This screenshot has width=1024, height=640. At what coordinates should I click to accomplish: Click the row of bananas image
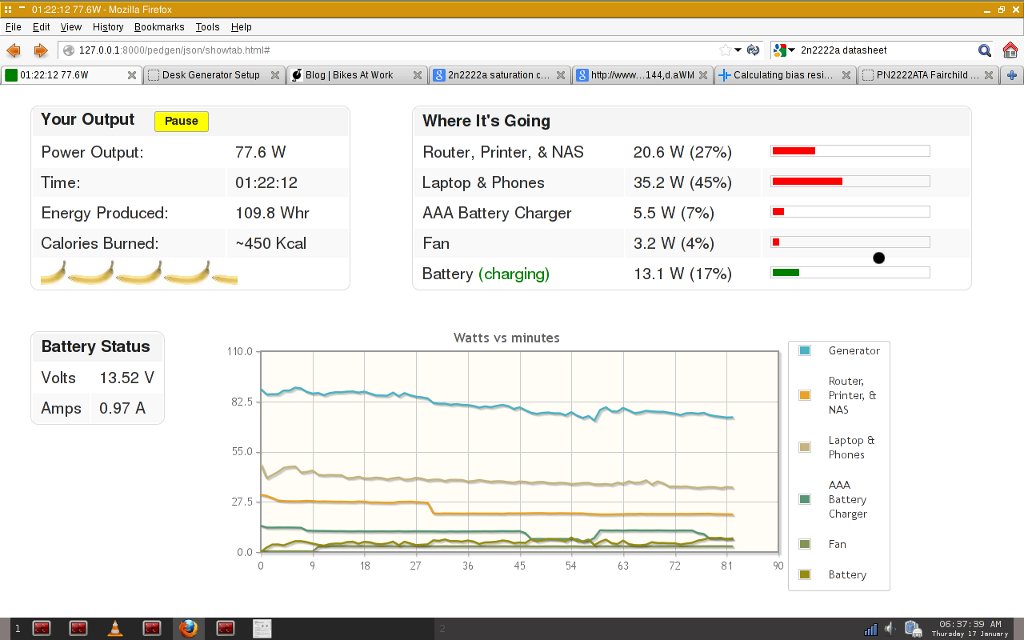pyautogui.click(x=139, y=273)
